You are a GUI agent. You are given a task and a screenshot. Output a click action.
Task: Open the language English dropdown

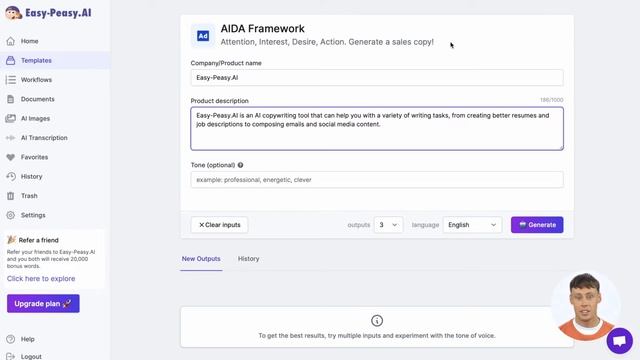pyautogui.click(x=472, y=225)
